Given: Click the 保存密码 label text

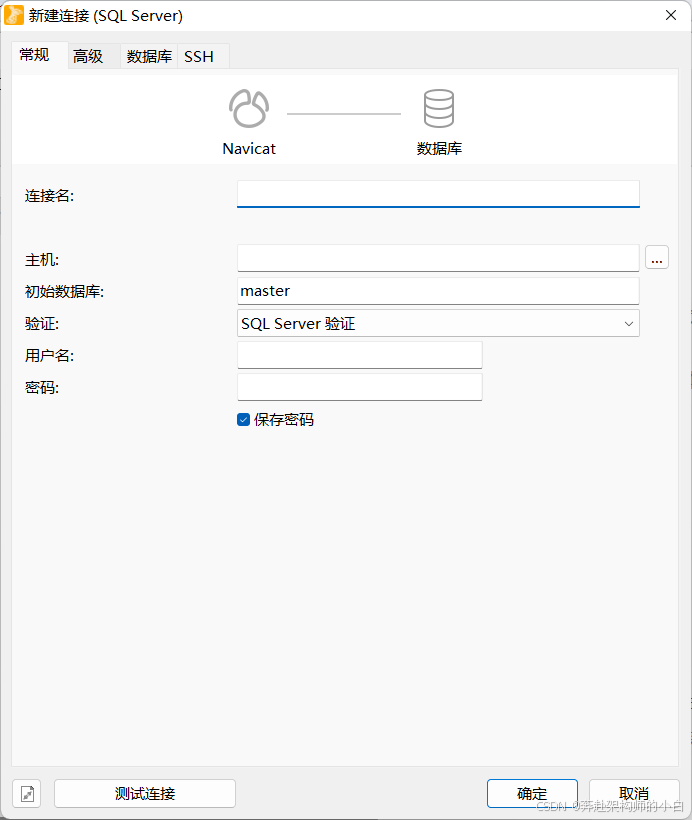Looking at the screenshot, I should (284, 419).
